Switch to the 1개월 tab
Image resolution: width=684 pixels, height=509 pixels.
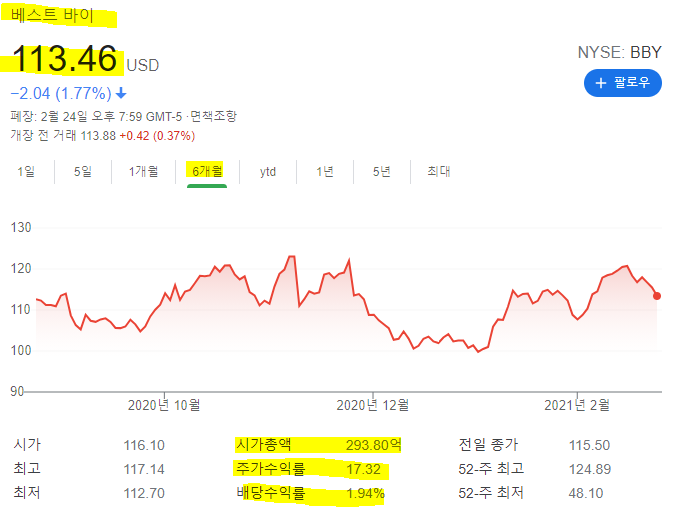pyautogui.click(x=143, y=171)
